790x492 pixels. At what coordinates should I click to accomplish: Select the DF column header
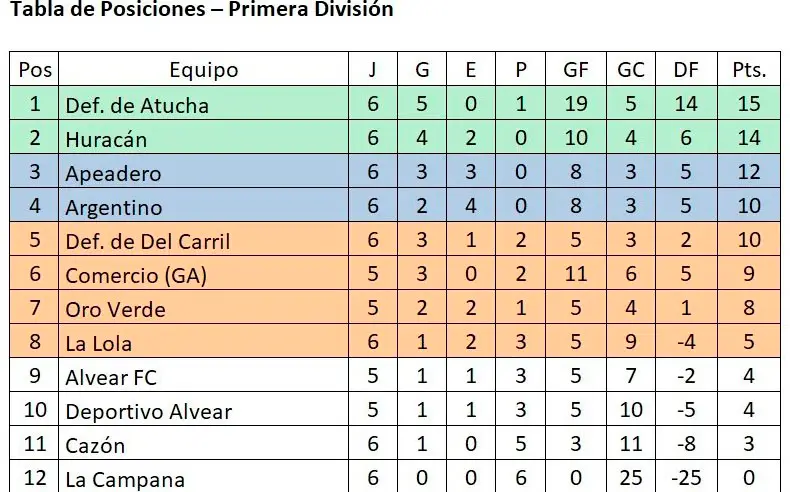pyautogui.click(x=686, y=70)
